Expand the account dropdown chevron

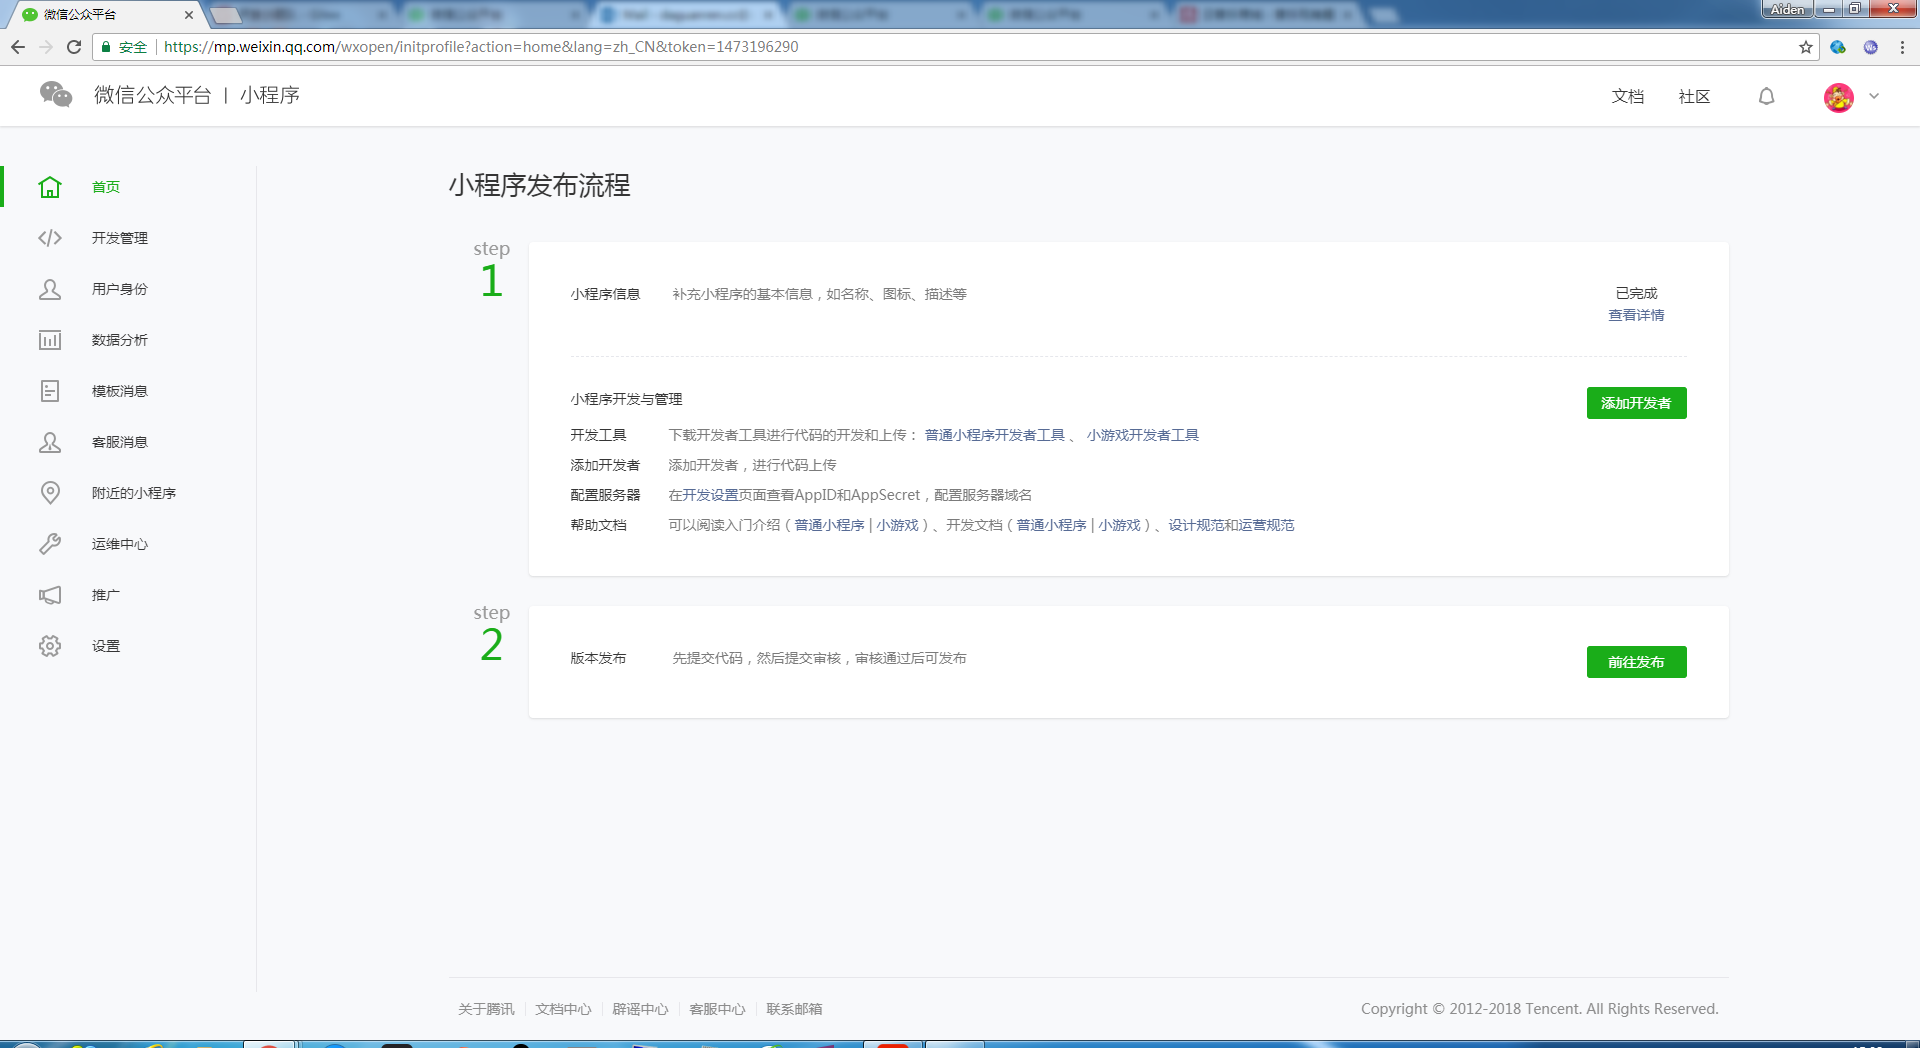pos(1874,96)
